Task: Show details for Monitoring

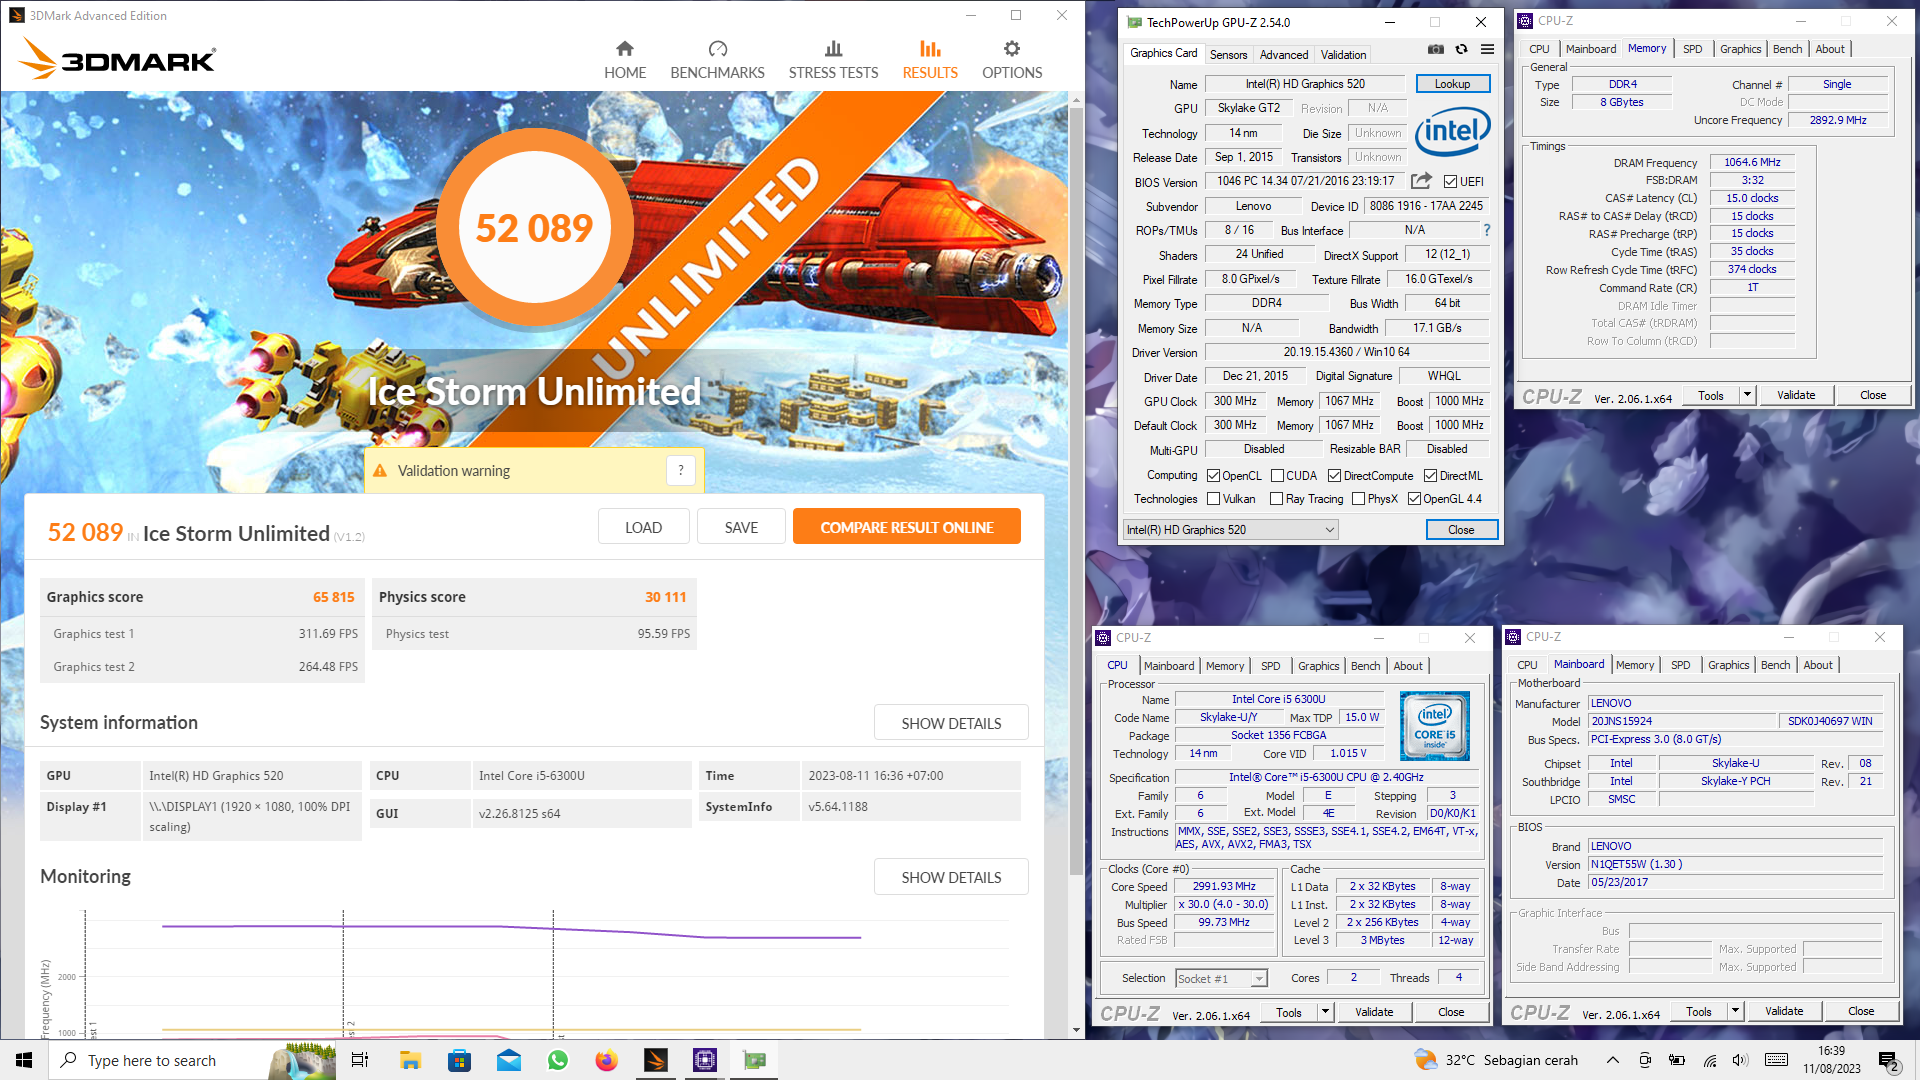Action: [x=951, y=877]
